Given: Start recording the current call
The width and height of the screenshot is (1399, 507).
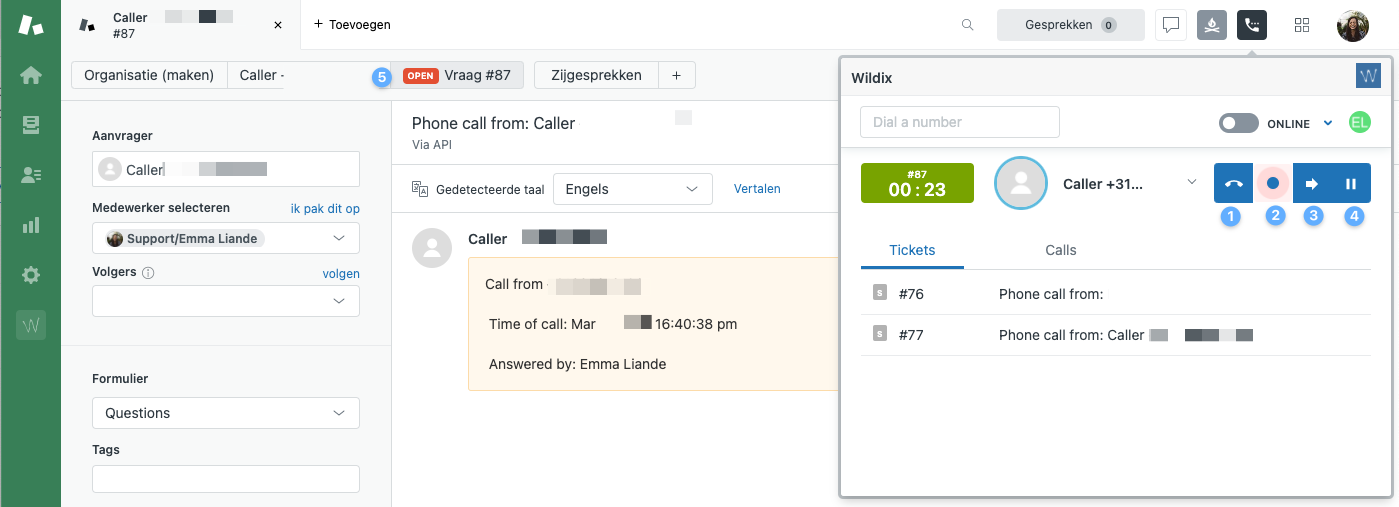Looking at the screenshot, I should tap(1273, 184).
